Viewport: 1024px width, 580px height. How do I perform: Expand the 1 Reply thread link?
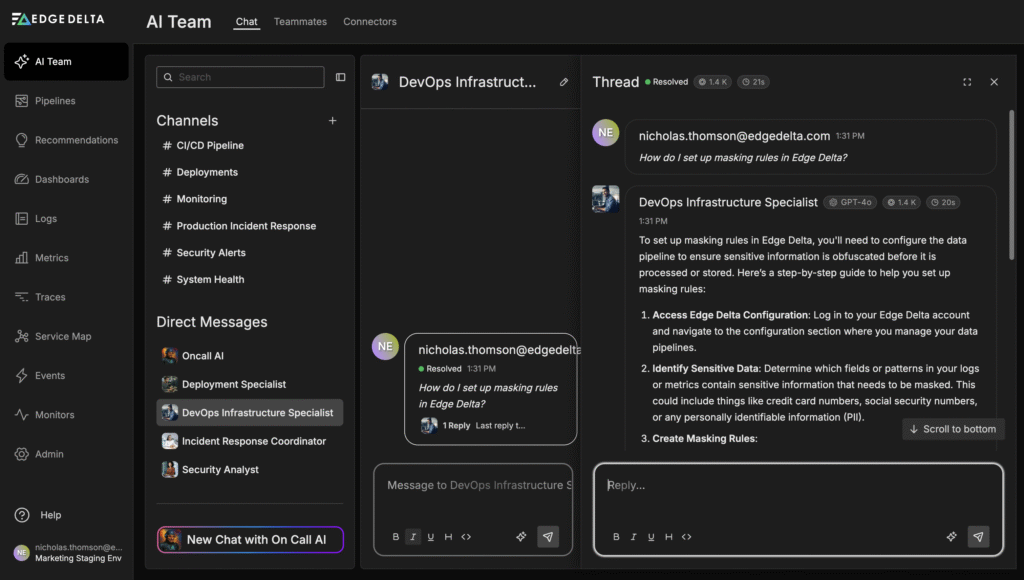457,425
